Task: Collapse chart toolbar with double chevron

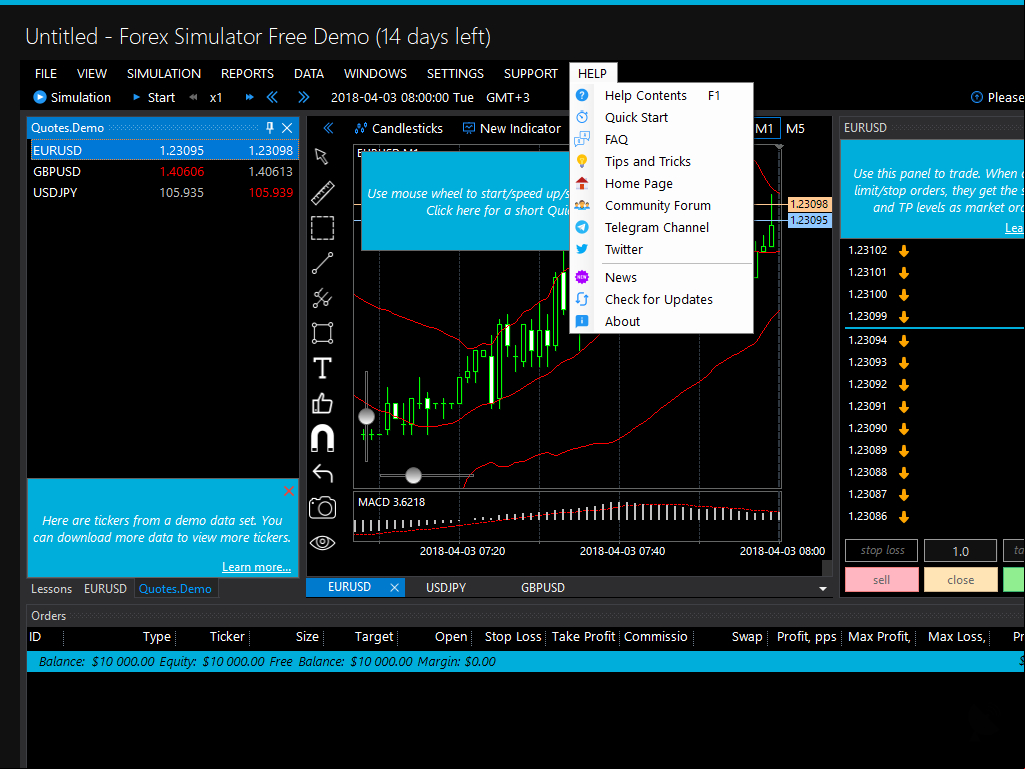Action: (x=328, y=128)
